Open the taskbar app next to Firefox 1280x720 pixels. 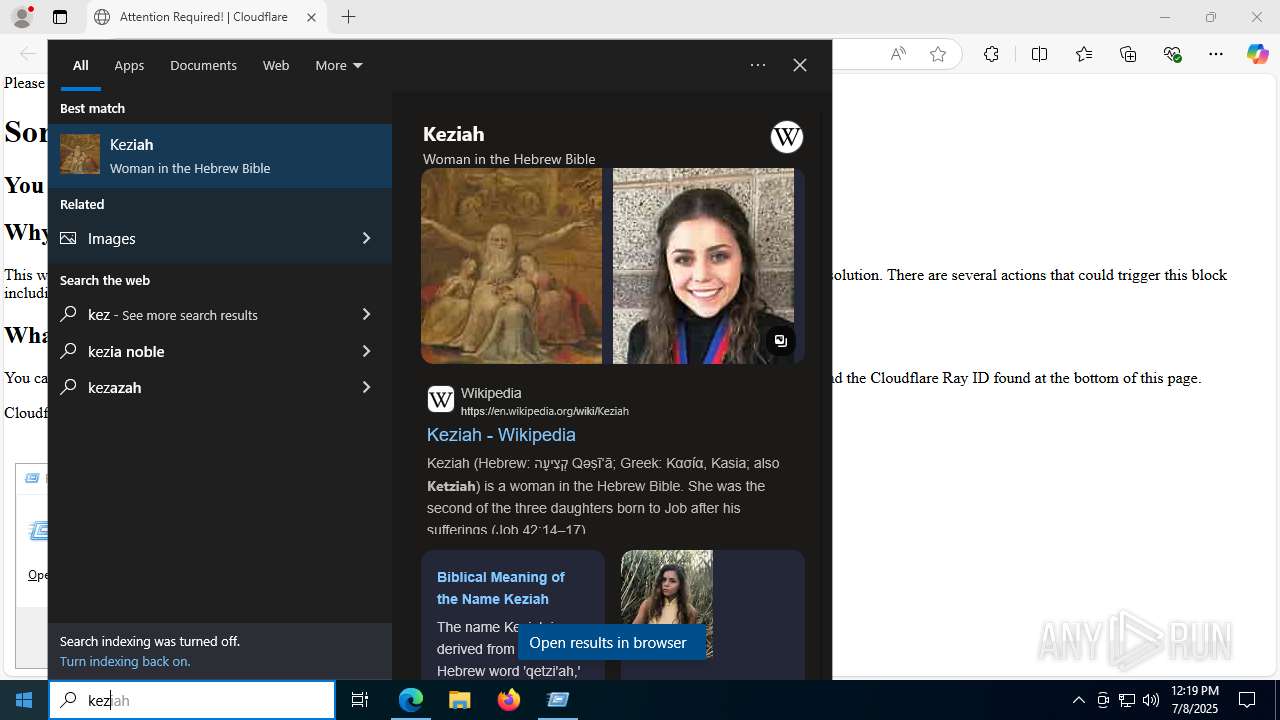coord(558,700)
